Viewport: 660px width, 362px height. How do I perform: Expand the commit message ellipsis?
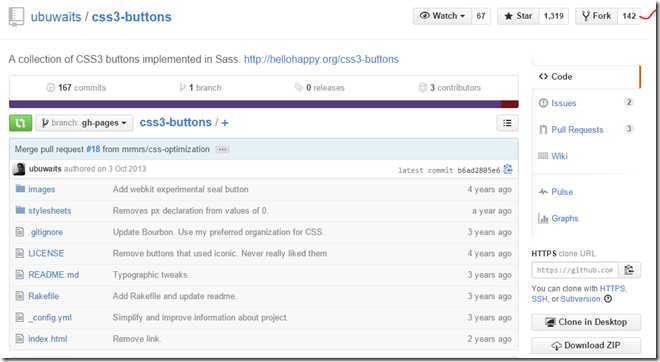pyautogui.click(x=222, y=149)
